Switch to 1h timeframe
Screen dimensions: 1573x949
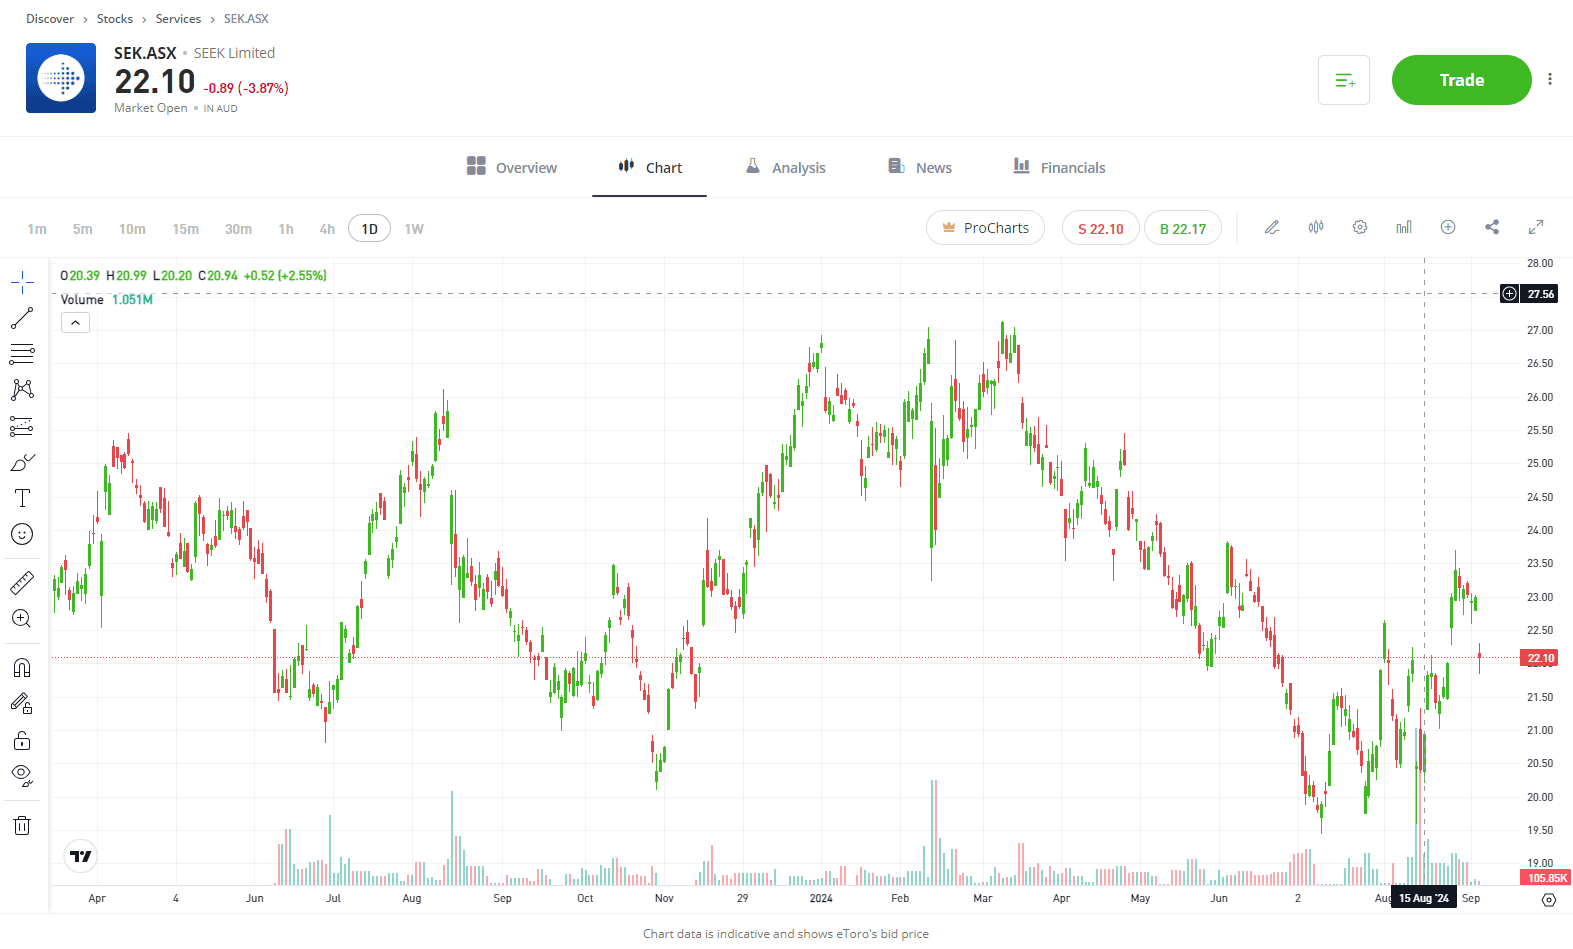(x=286, y=229)
